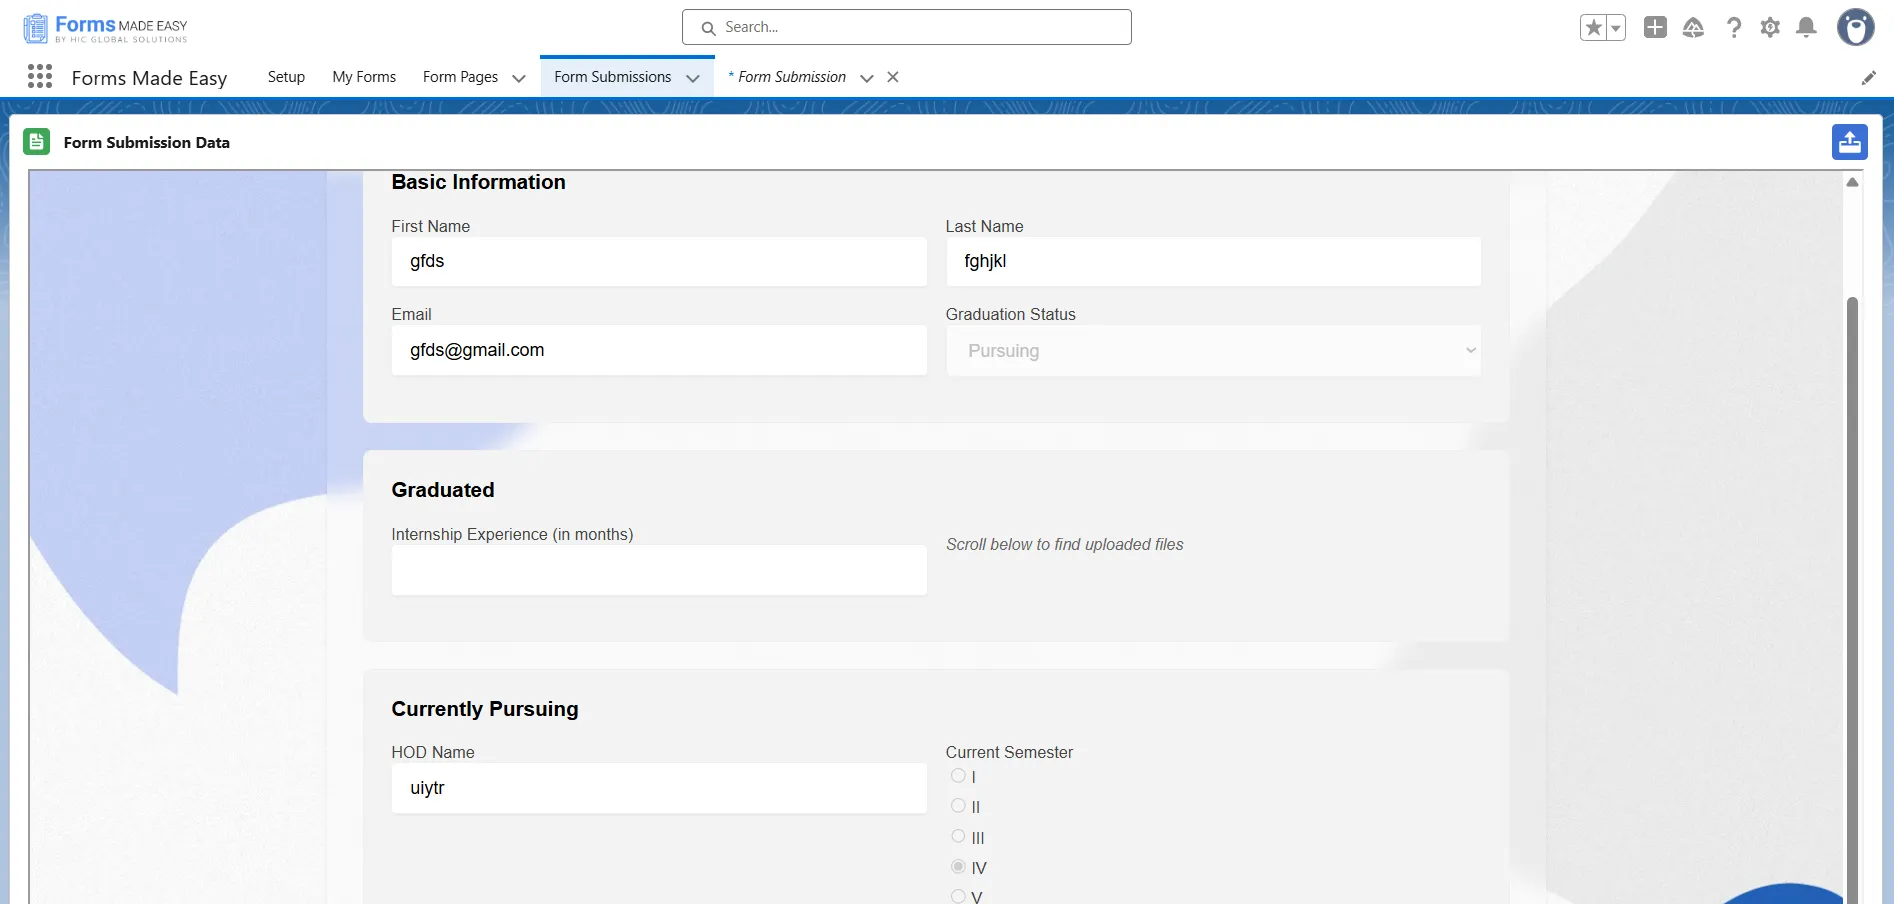The image size is (1894, 904).
Task: Open the Graduation Status dropdown
Action: (1213, 351)
